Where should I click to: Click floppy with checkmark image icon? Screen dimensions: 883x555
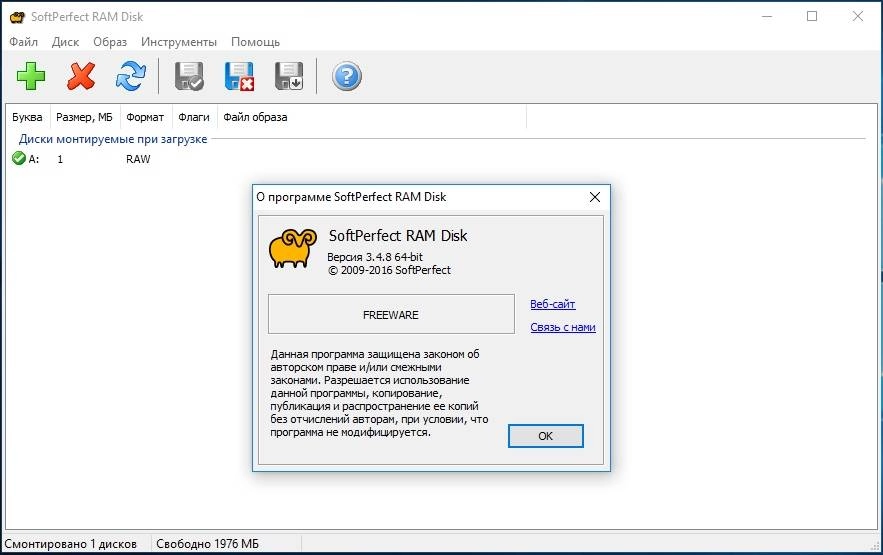coord(189,76)
